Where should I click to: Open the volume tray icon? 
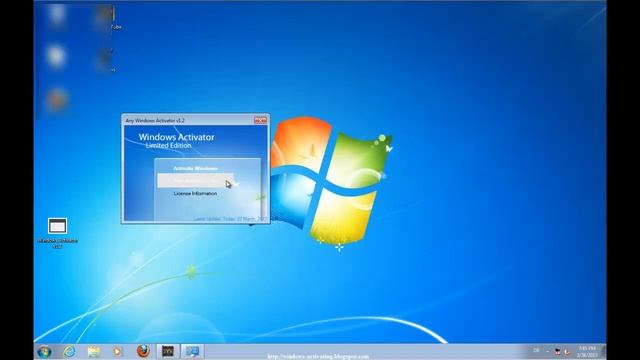567,351
